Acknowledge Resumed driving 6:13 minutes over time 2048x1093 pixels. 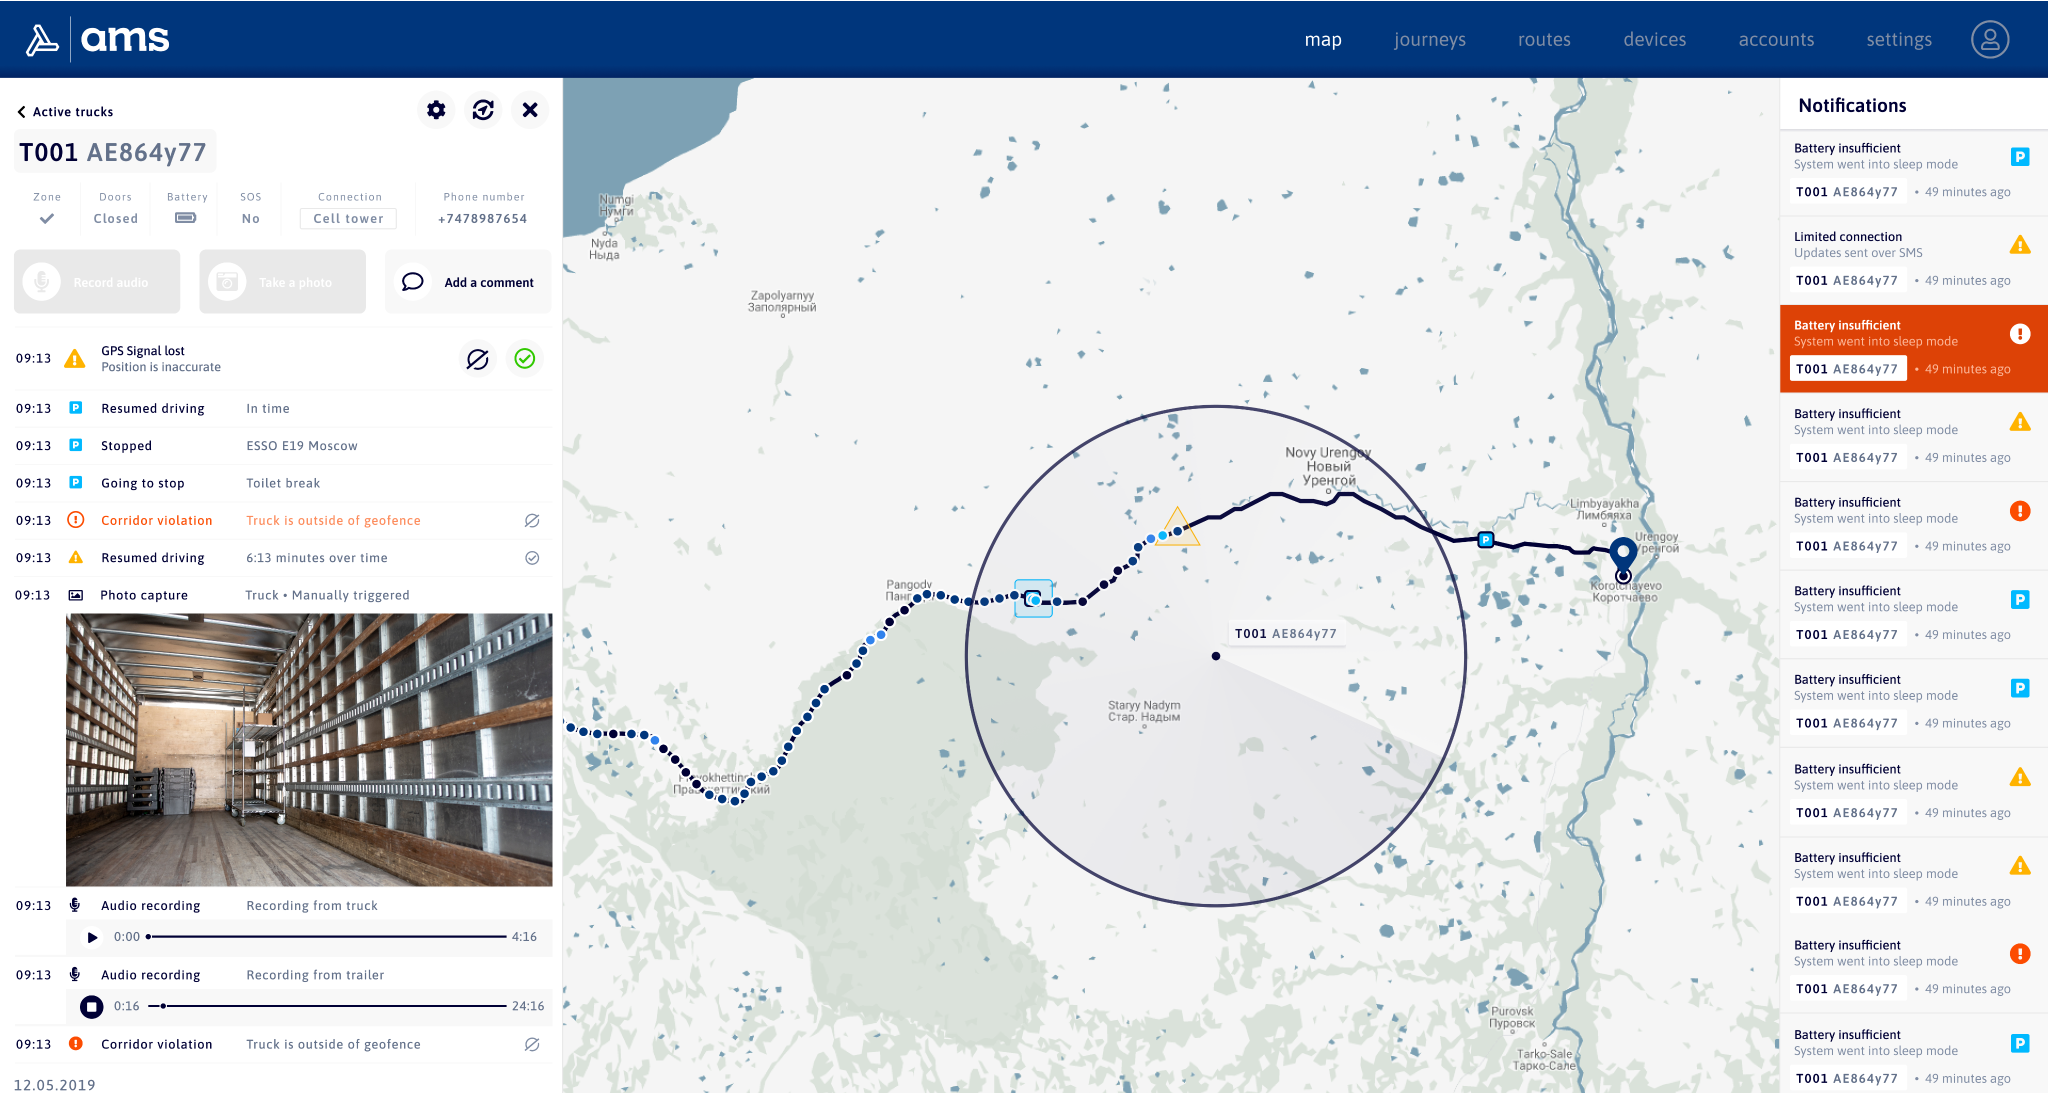point(532,558)
